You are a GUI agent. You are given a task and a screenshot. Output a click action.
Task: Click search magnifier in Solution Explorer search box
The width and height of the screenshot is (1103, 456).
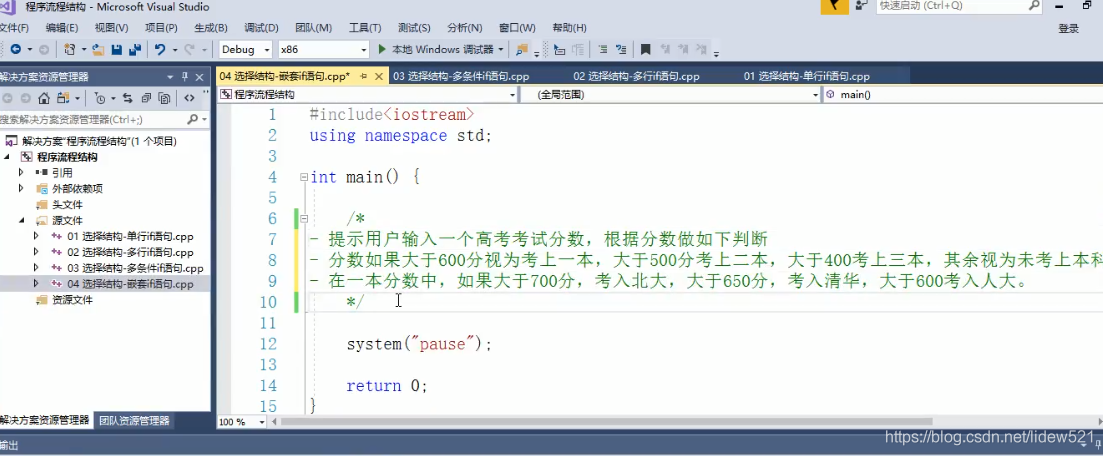point(192,120)
